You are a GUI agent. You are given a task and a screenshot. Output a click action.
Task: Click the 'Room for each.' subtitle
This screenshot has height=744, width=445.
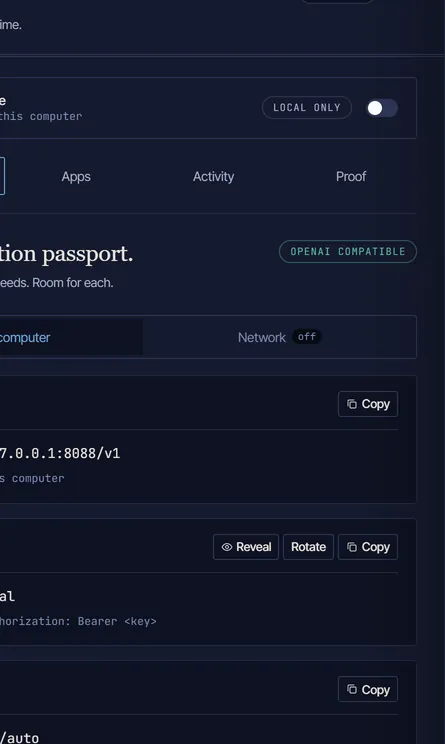point(75,283)
